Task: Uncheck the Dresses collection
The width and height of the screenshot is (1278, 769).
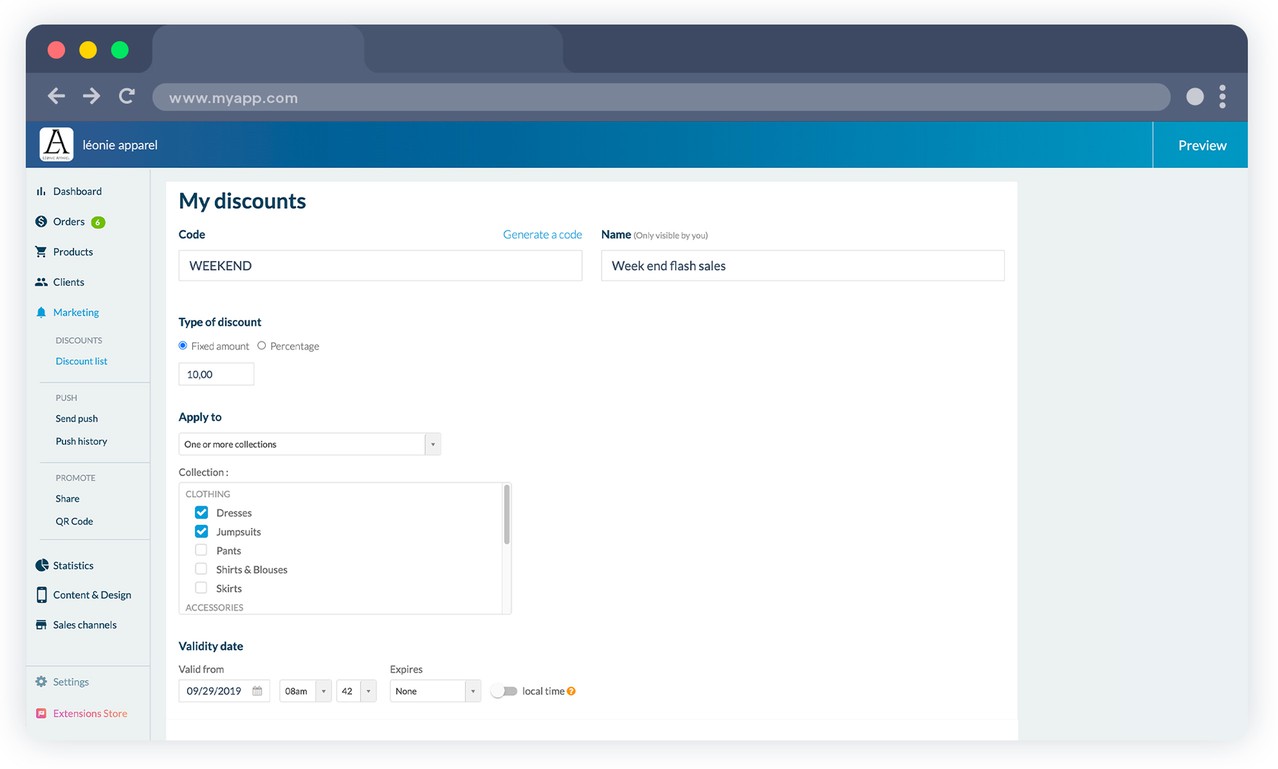Action: pos(201,512)
